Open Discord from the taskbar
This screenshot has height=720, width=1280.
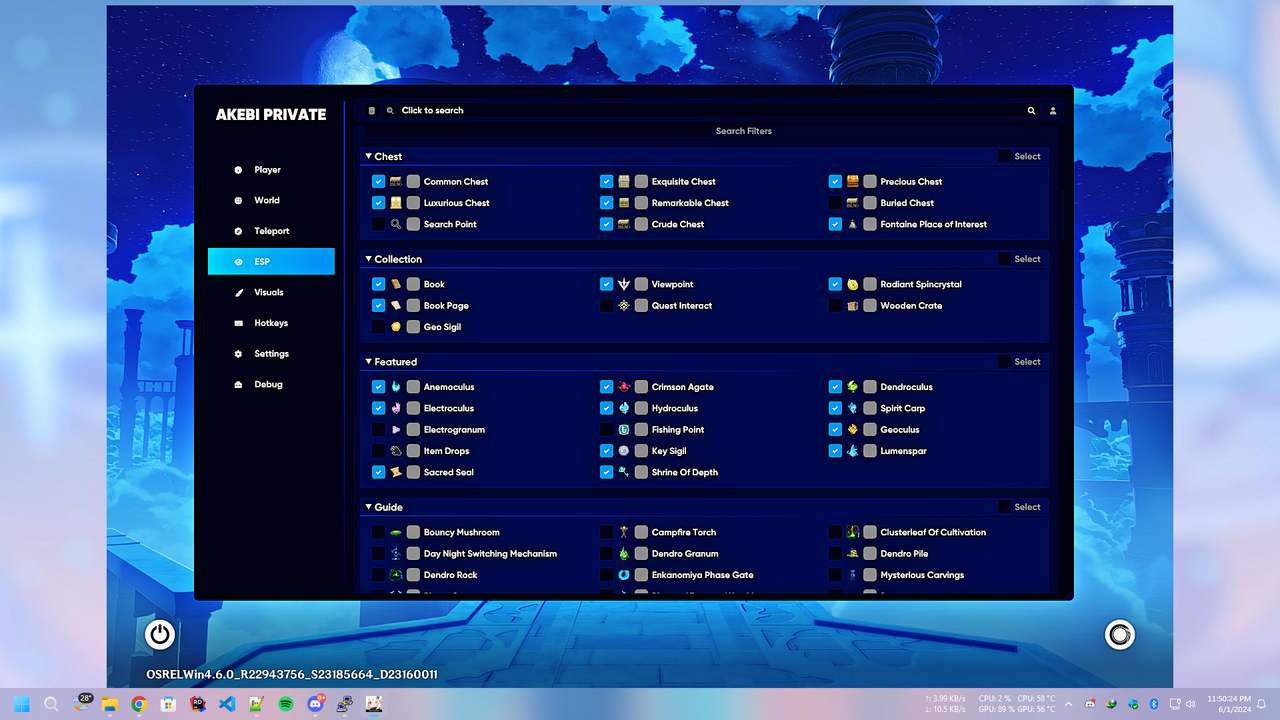[x=315, y=704]
